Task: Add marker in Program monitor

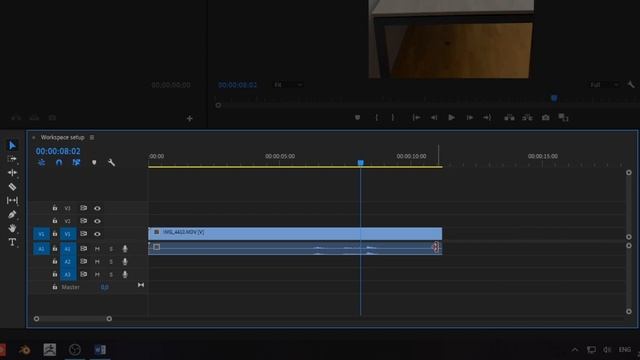Action: click(358, 118)
